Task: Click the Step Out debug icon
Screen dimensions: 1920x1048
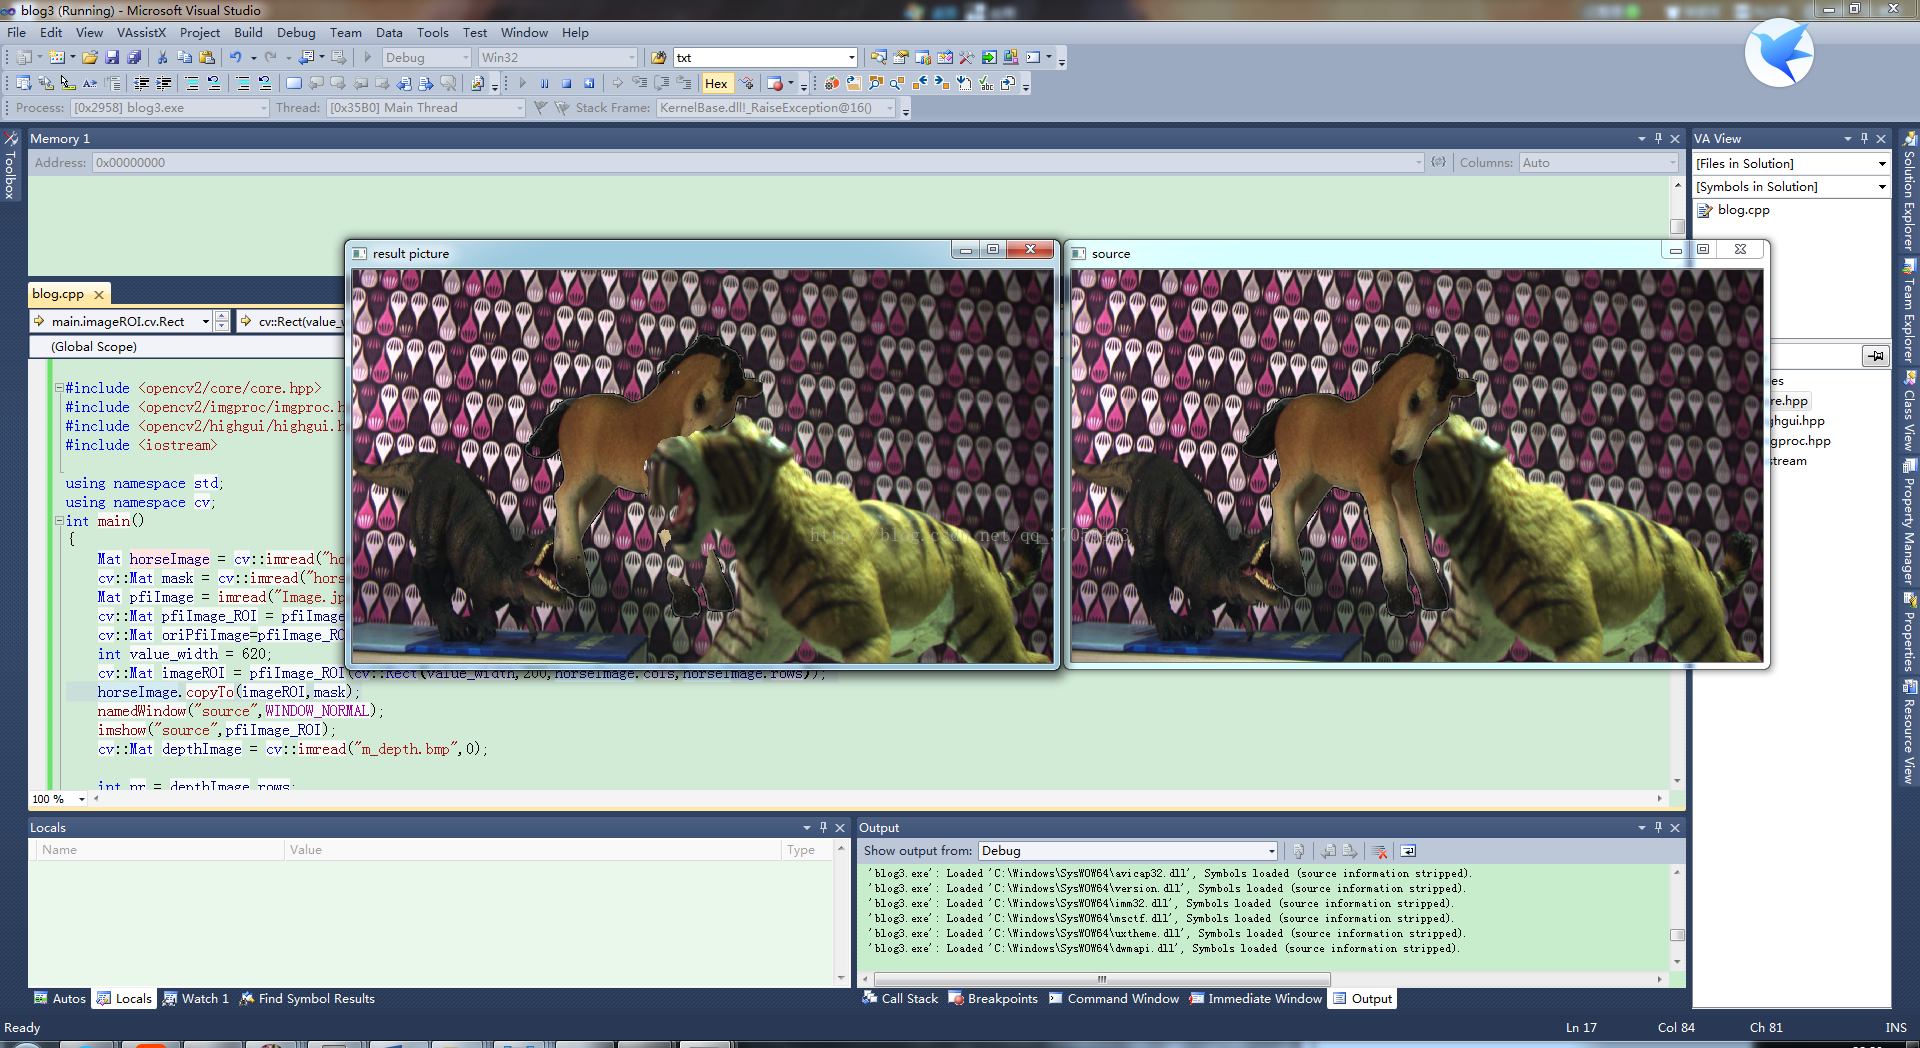Action: 683,84
